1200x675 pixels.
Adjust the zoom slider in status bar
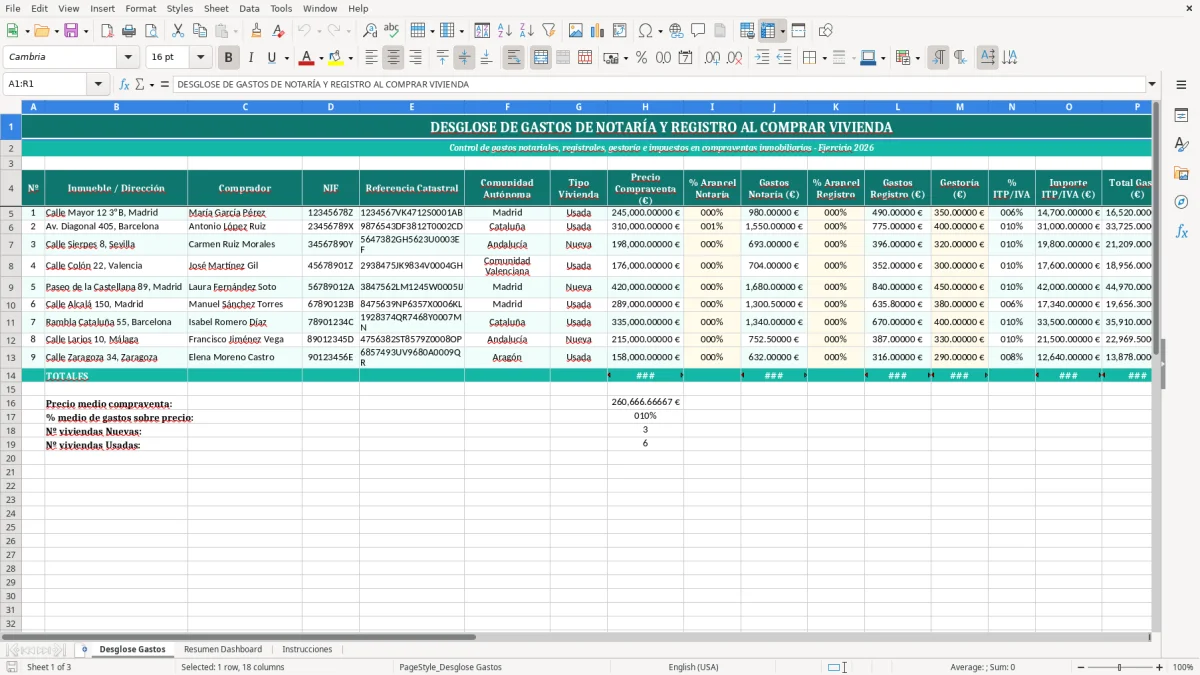point(1119,667)
